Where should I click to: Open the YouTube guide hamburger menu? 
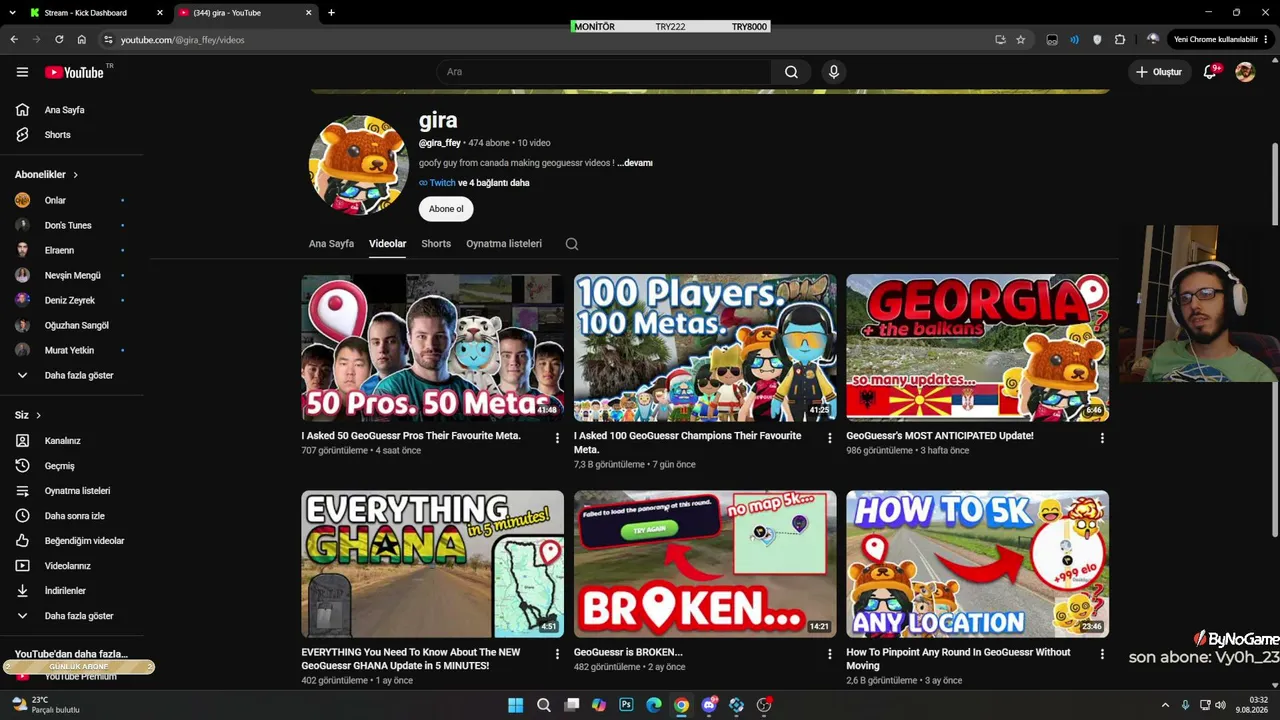[x=22, y=72]
